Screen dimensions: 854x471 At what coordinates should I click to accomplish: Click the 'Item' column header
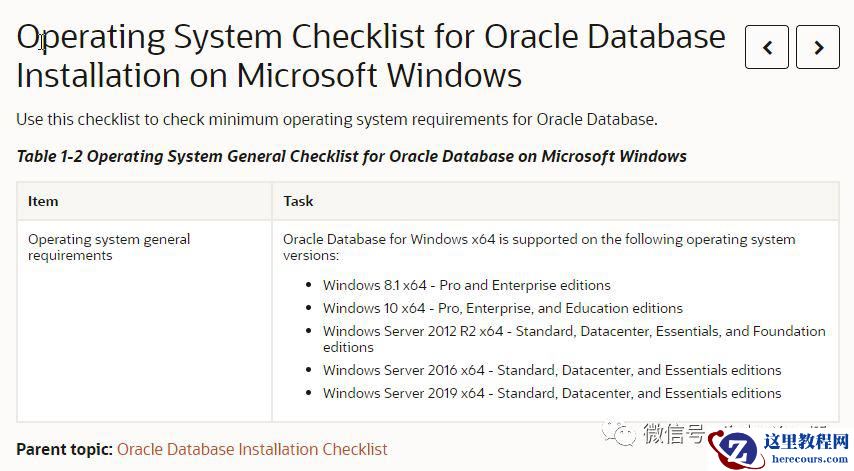click(43, 201)
